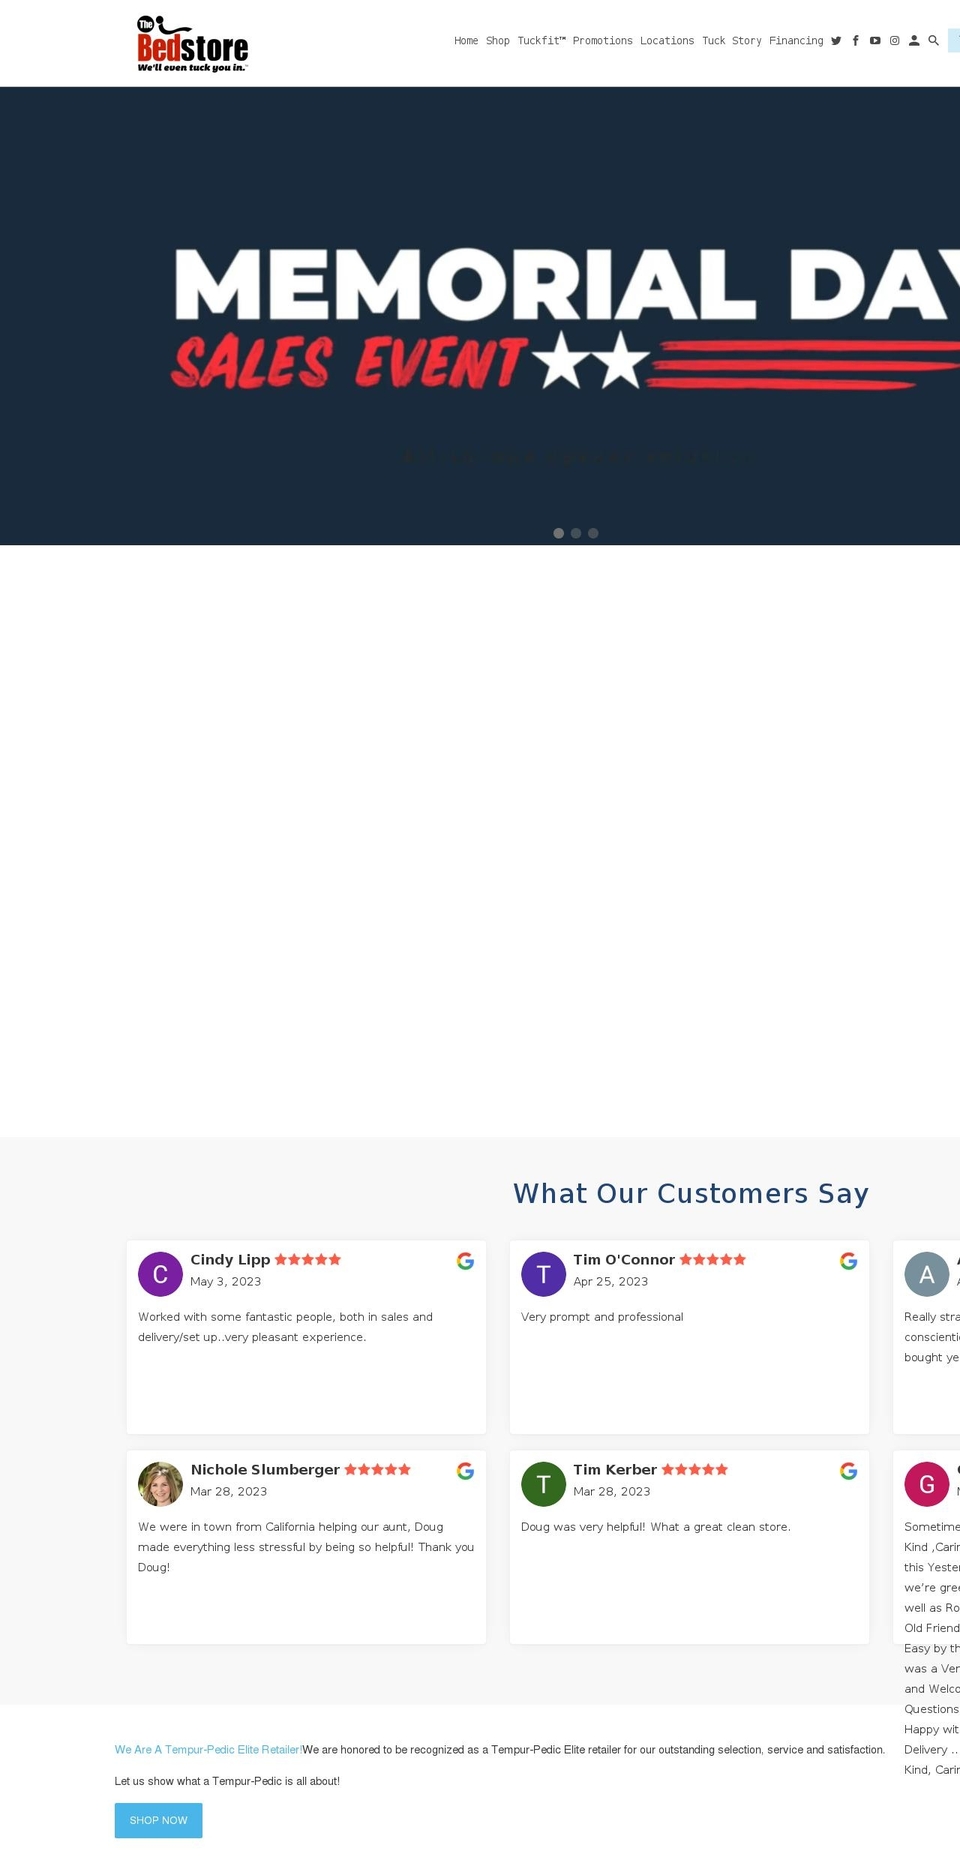Click the star rating on Nichole Slumberger's review

(378, 1470)
